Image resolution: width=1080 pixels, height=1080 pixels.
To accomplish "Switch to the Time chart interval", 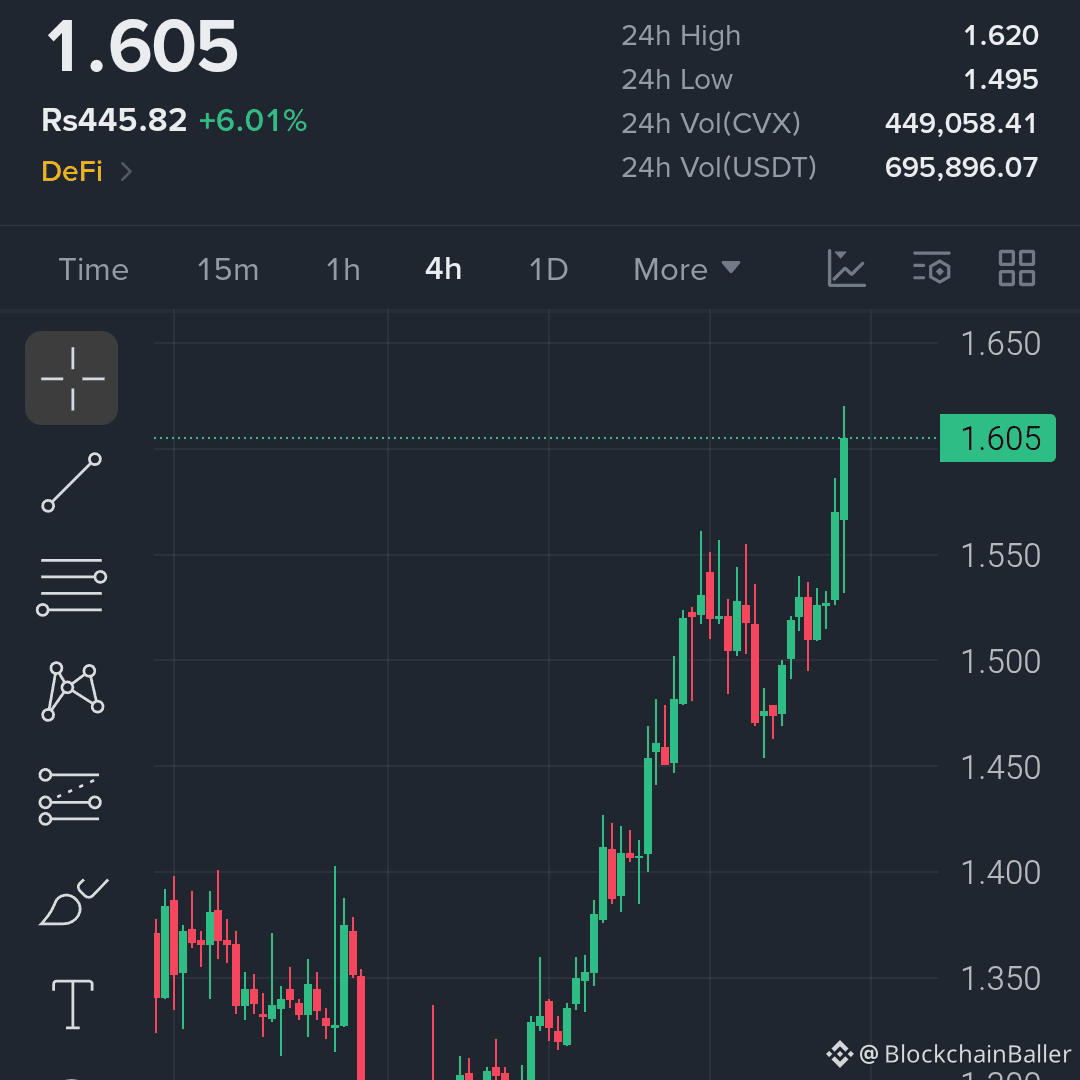I will (94, 269).
